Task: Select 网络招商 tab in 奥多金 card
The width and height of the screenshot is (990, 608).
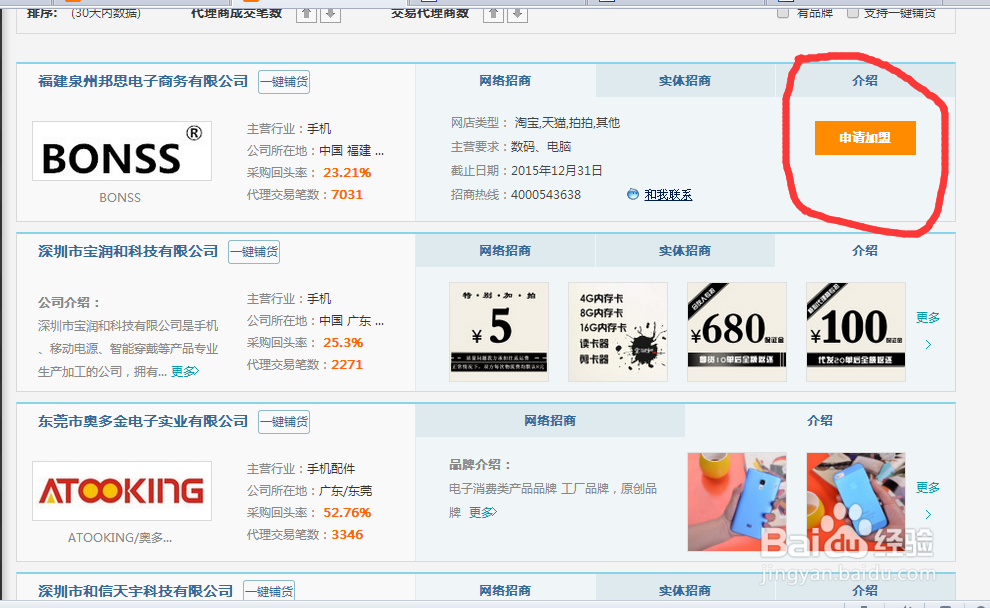Action: (550, 420)
